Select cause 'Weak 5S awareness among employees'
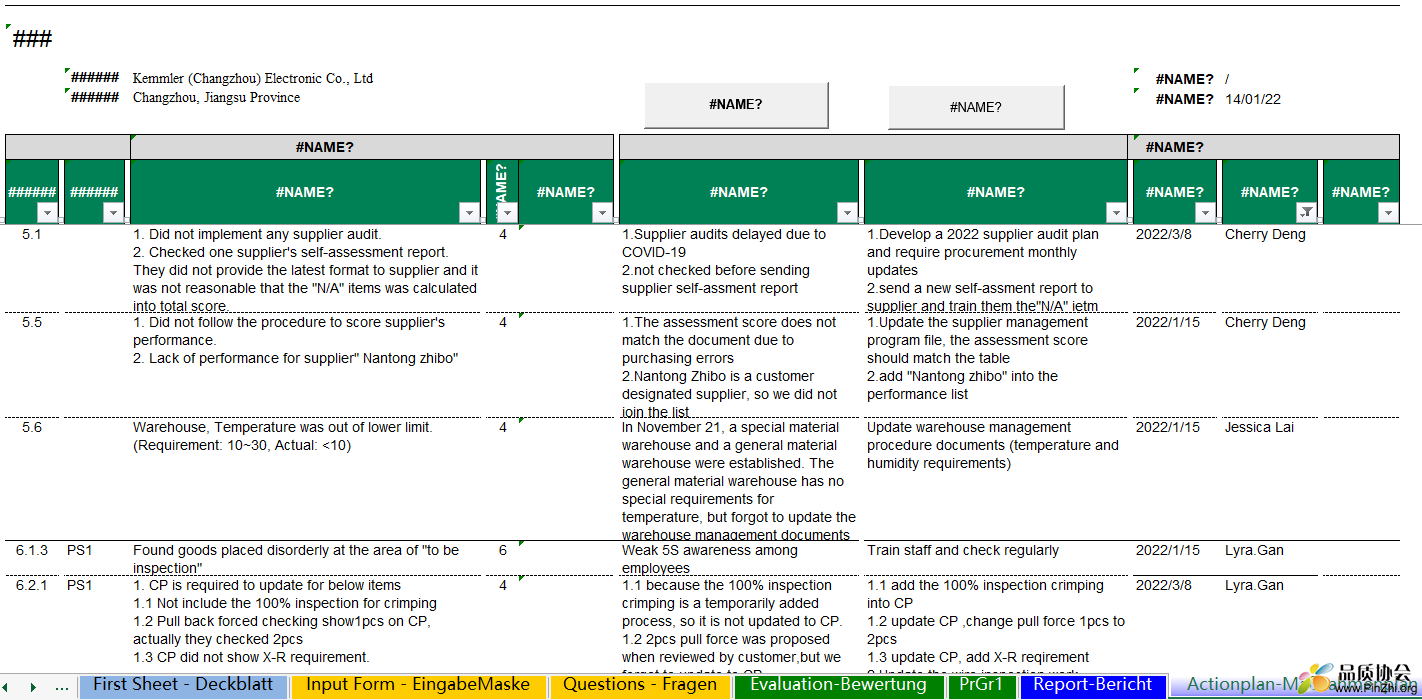 pyautogui.click(x=739, y=558)
